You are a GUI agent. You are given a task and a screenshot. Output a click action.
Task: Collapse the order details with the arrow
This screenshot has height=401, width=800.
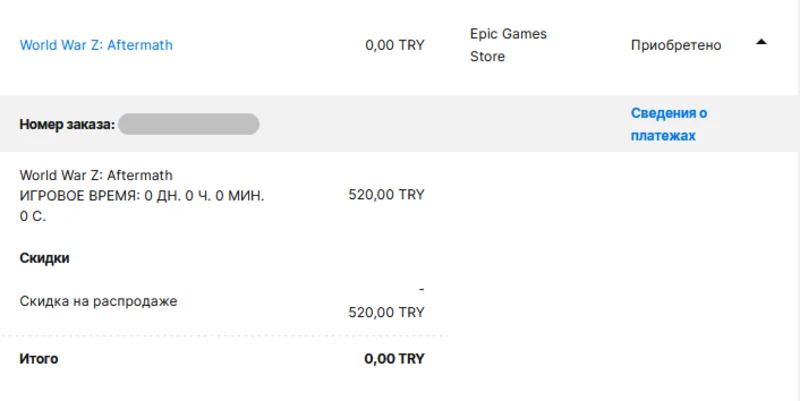(761, 42)
